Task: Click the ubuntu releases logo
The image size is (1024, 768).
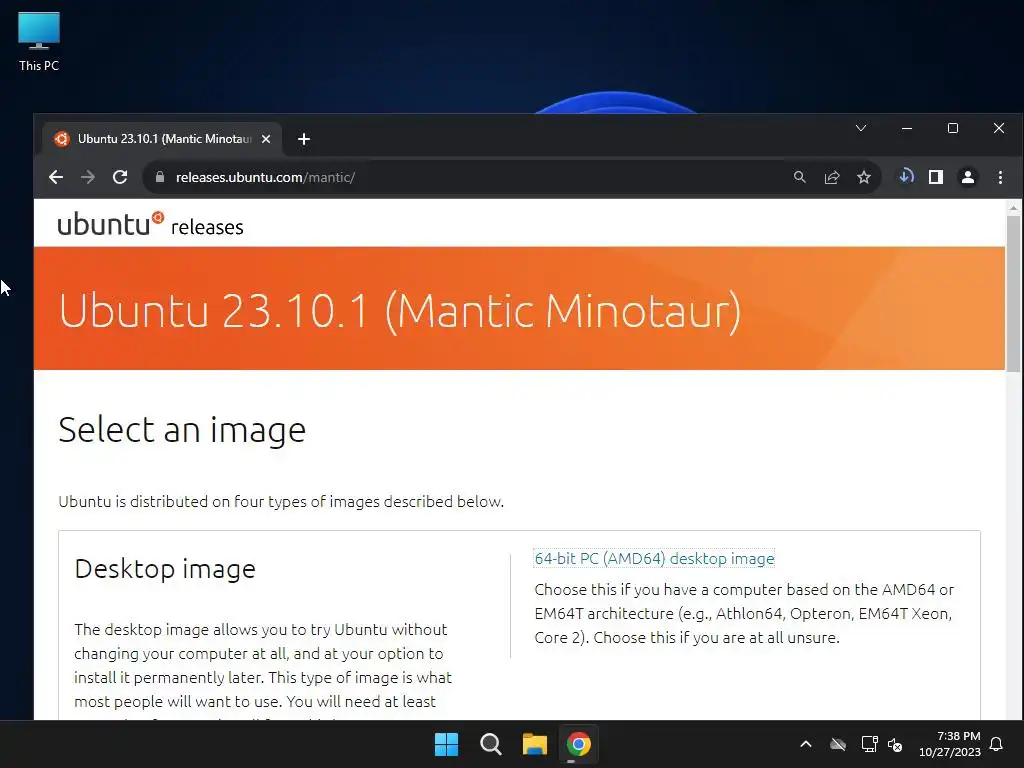Action: pyautogui.click(x=150, y=224)
